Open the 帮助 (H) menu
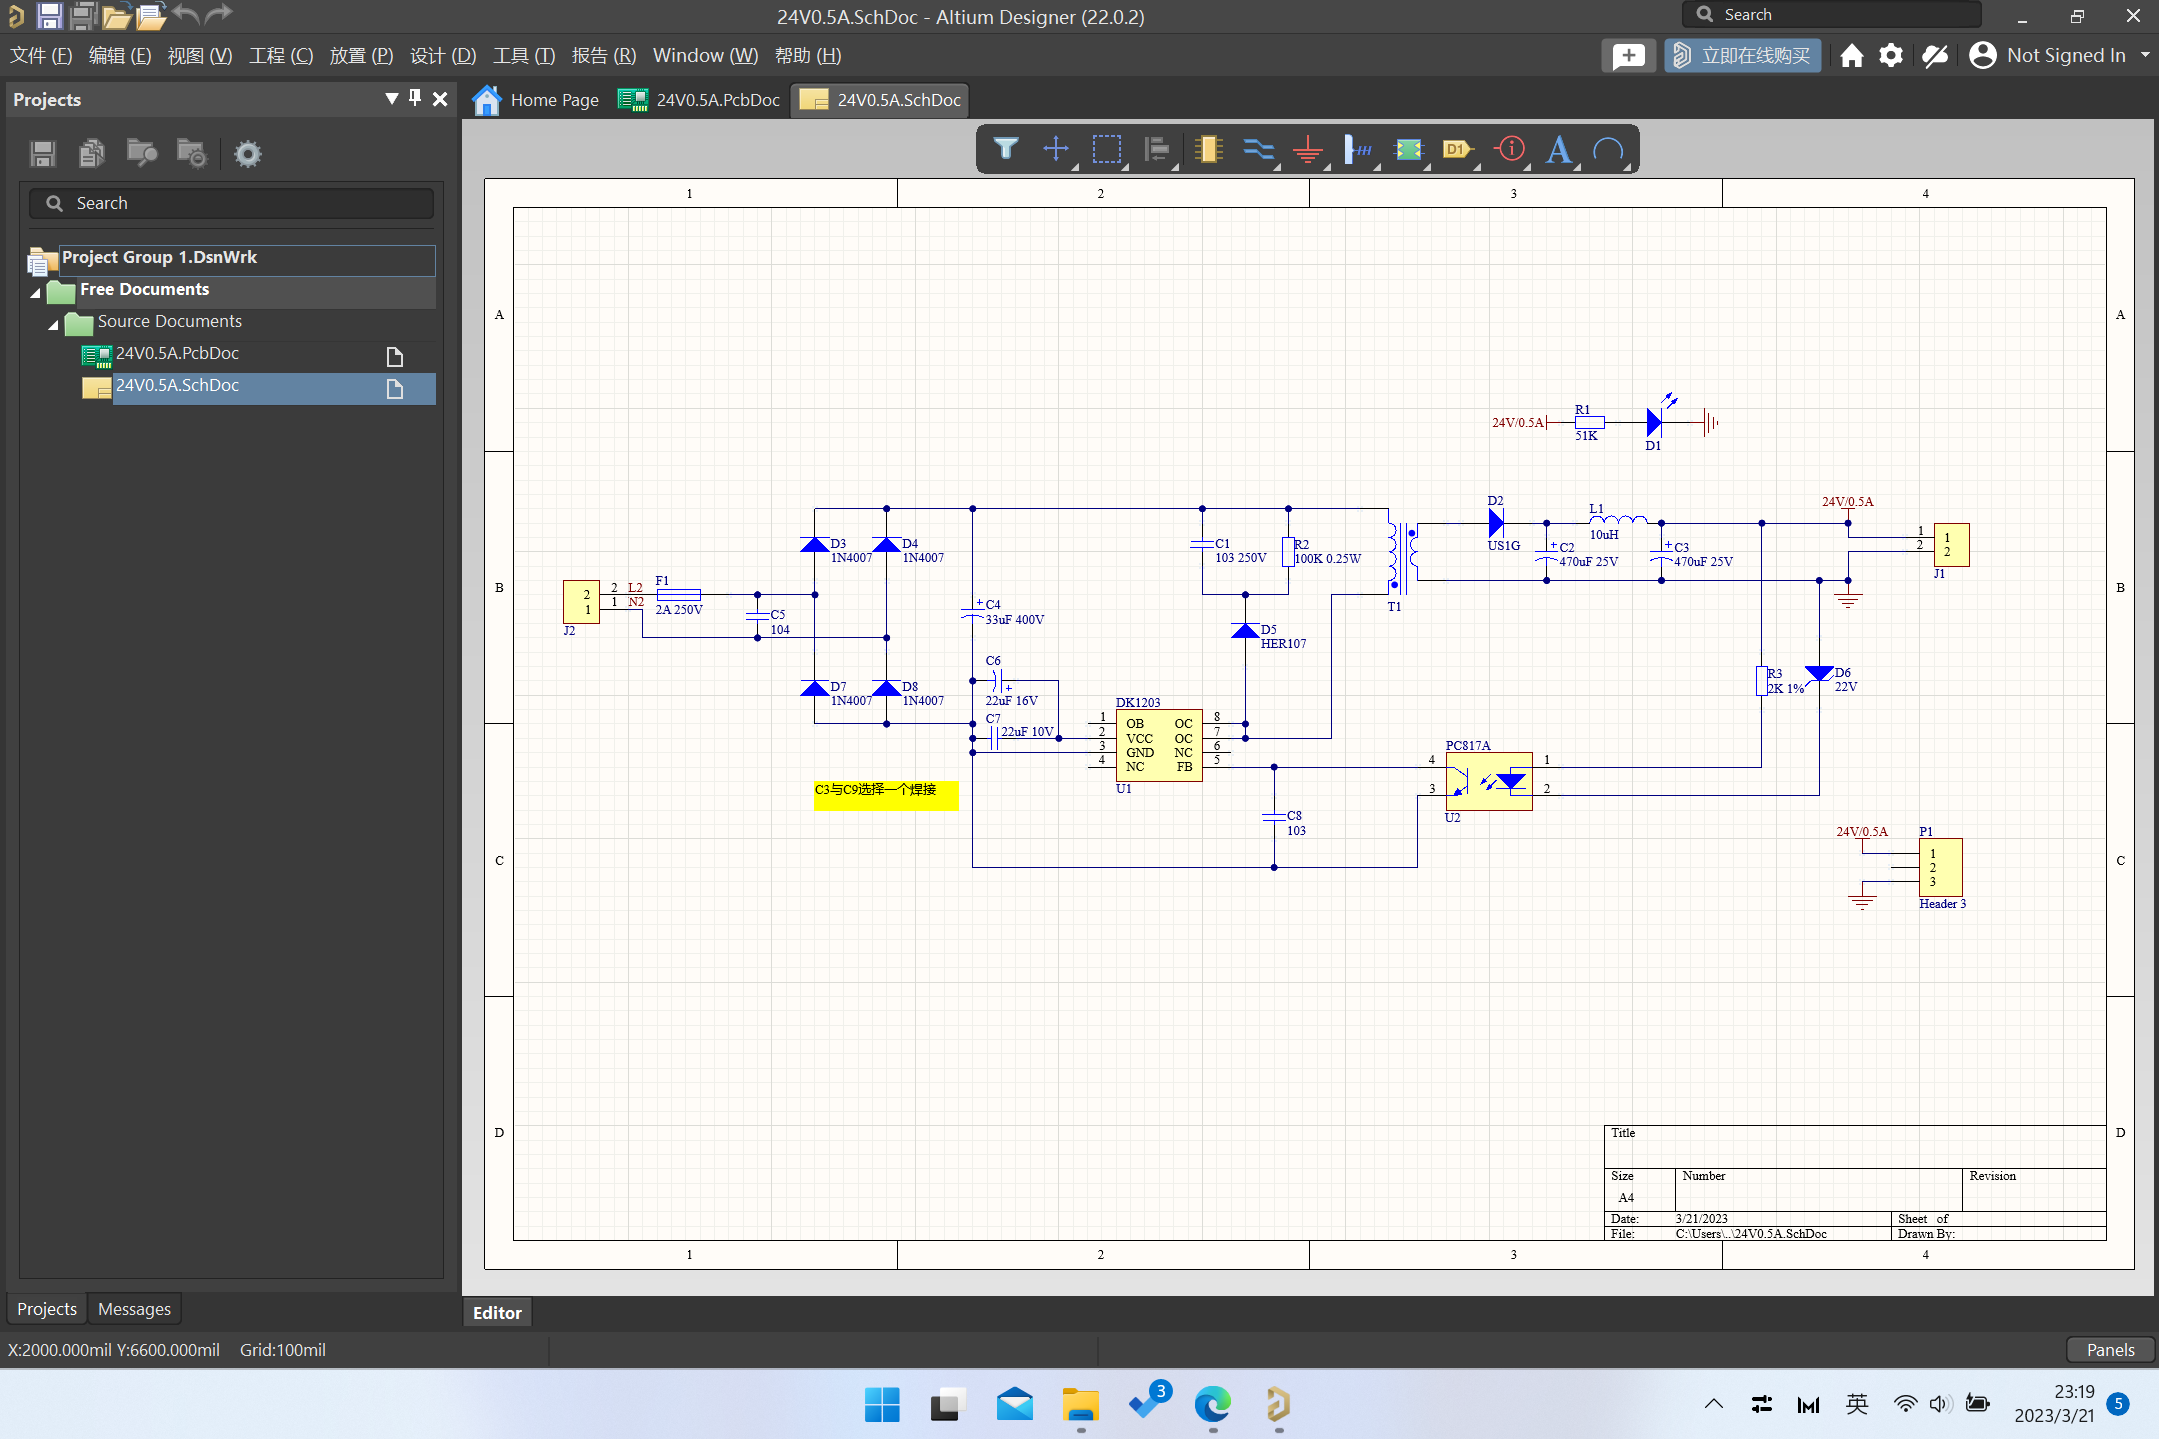This screenshot has height=1439, width=2159. [808, 56]
